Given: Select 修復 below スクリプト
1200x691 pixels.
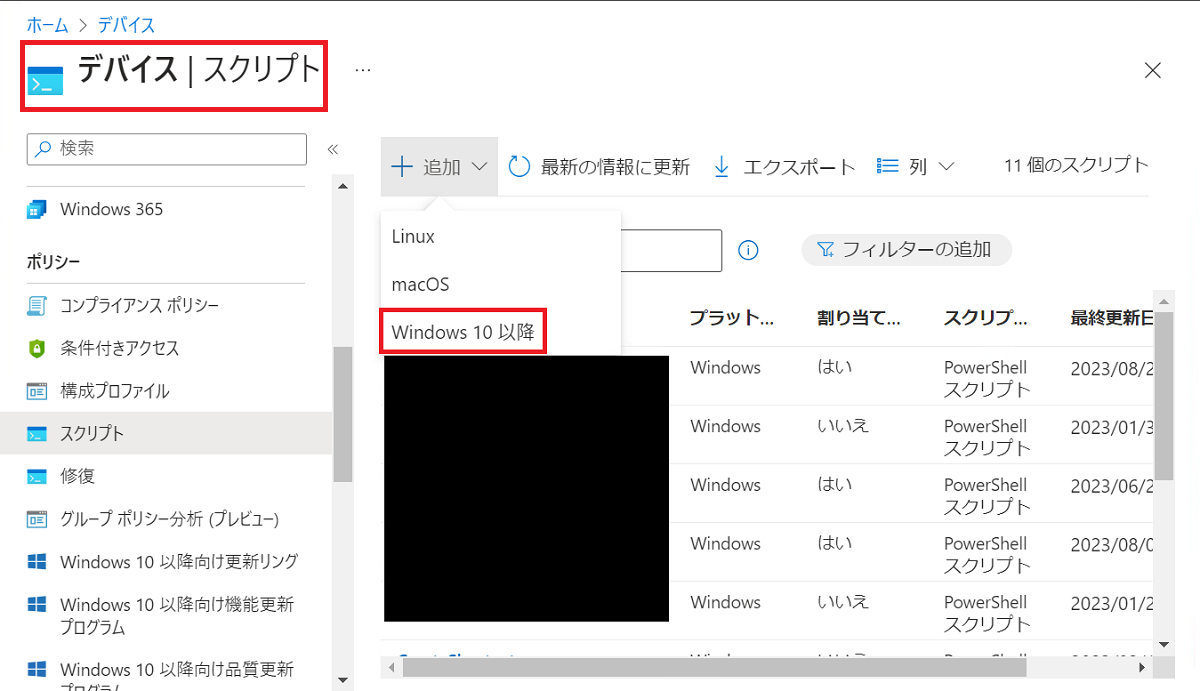Looking at the screenshot, I should pos(80,476).
